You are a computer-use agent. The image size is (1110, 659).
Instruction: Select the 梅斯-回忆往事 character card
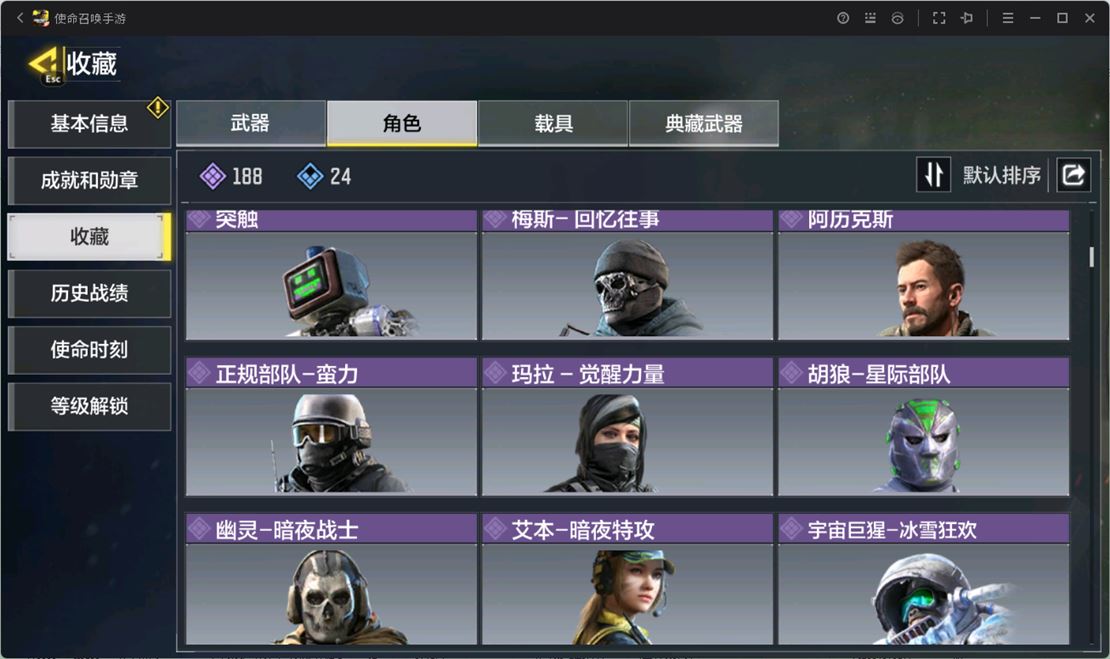627,275
